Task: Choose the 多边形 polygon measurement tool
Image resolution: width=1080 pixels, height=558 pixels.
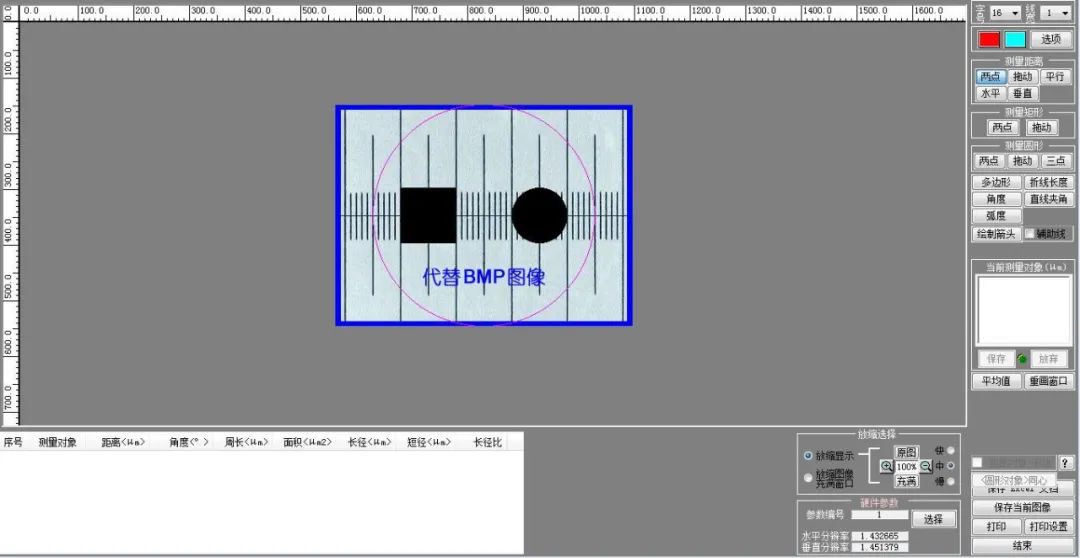Action: [996, 183]
